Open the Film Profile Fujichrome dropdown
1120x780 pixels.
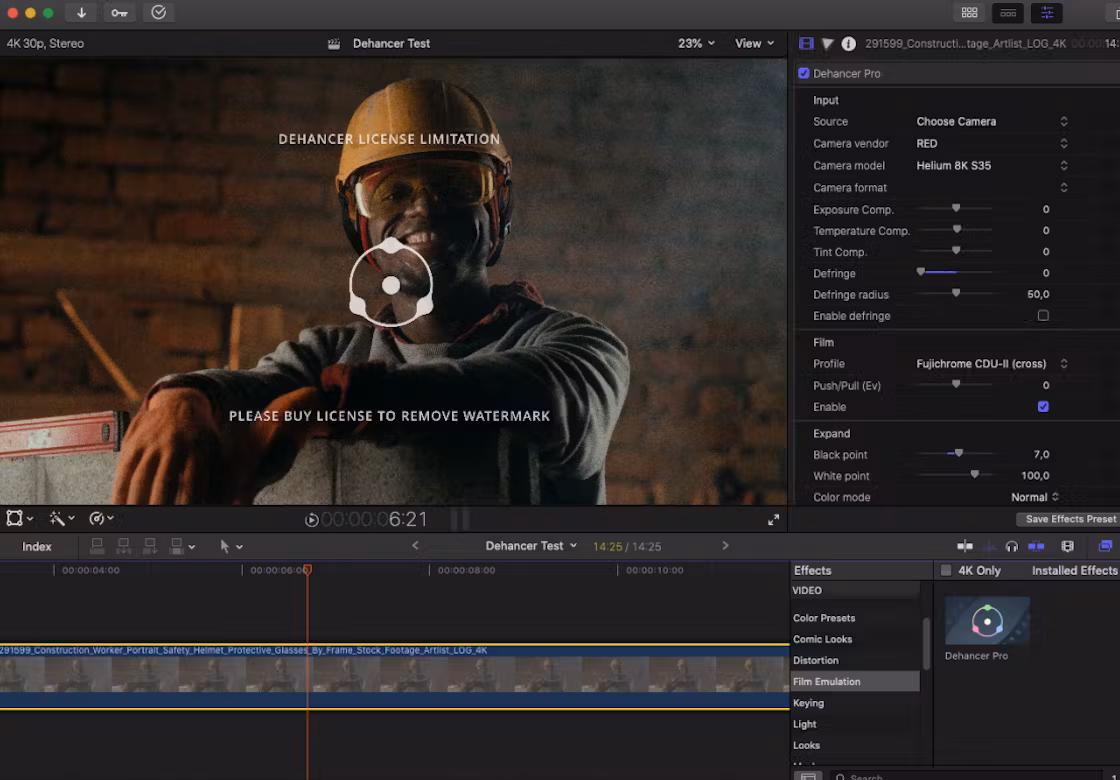[x=992, y=364]
